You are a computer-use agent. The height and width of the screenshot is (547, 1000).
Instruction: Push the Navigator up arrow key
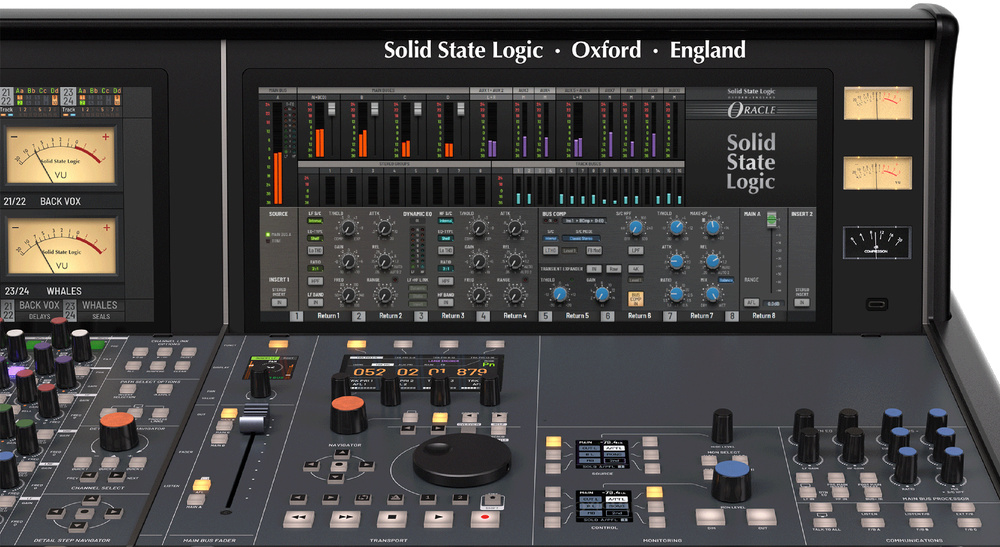[342, 453]
